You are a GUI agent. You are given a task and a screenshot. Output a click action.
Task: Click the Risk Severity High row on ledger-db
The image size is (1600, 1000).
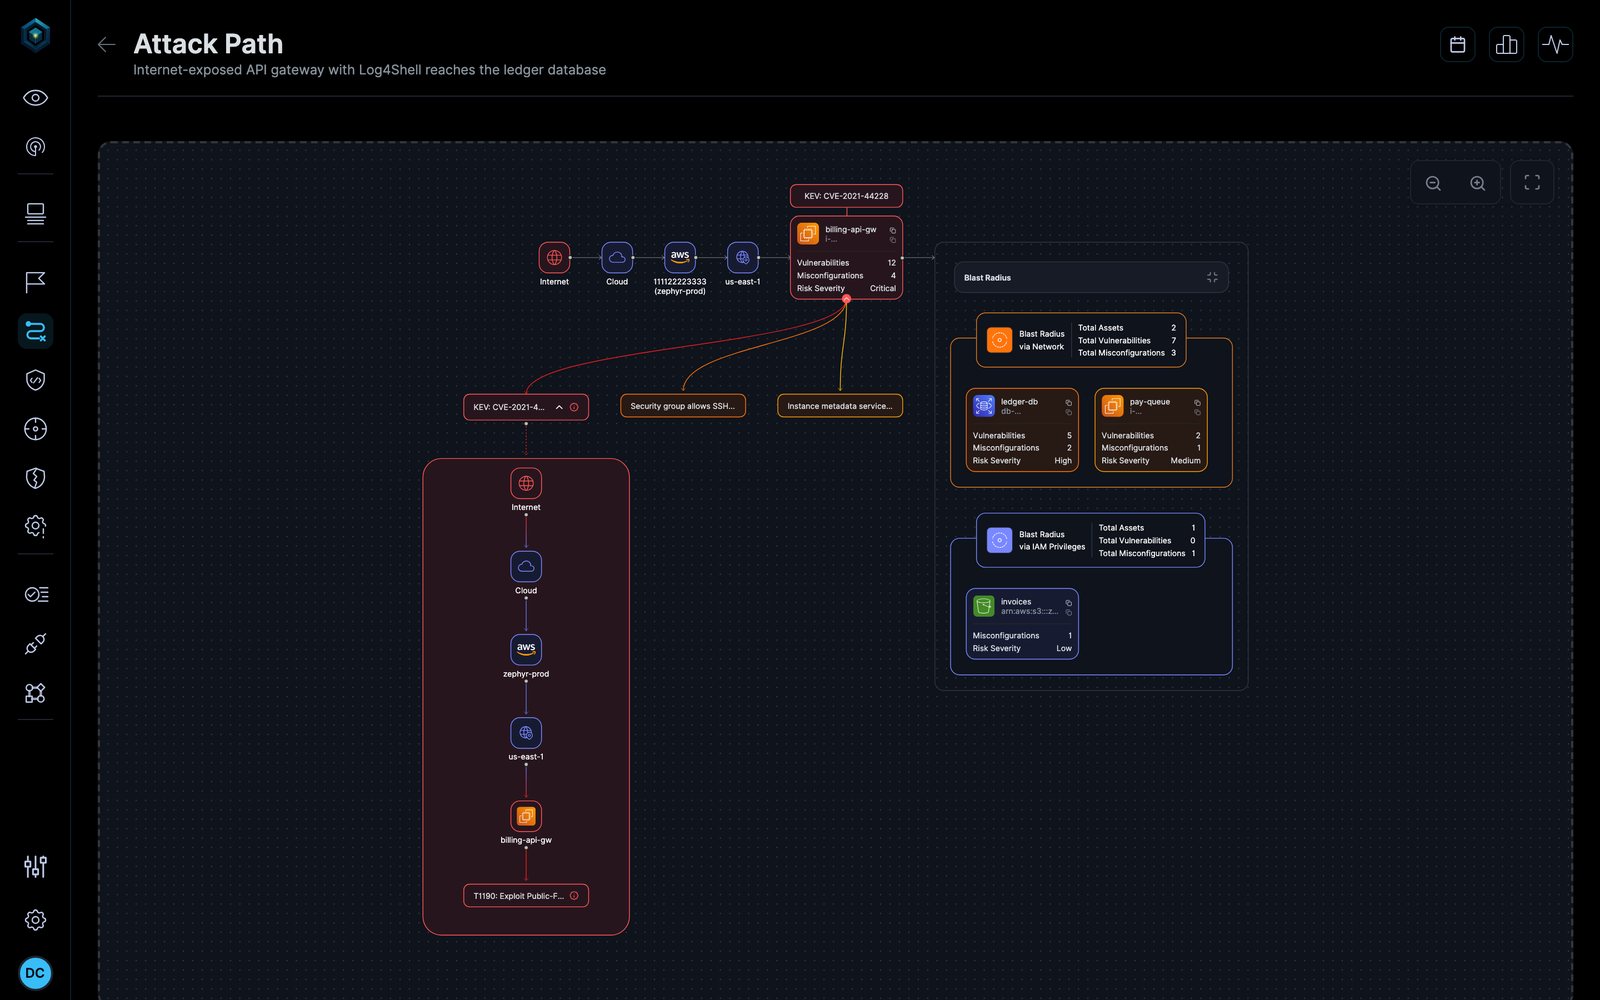[x=1022, y=461]
